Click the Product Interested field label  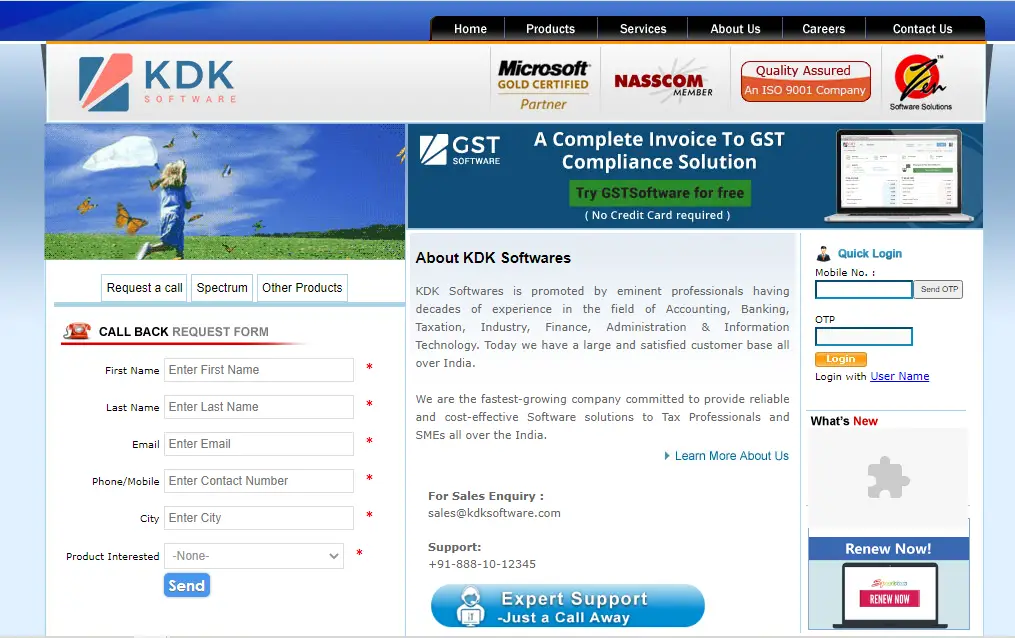[113, 556]
